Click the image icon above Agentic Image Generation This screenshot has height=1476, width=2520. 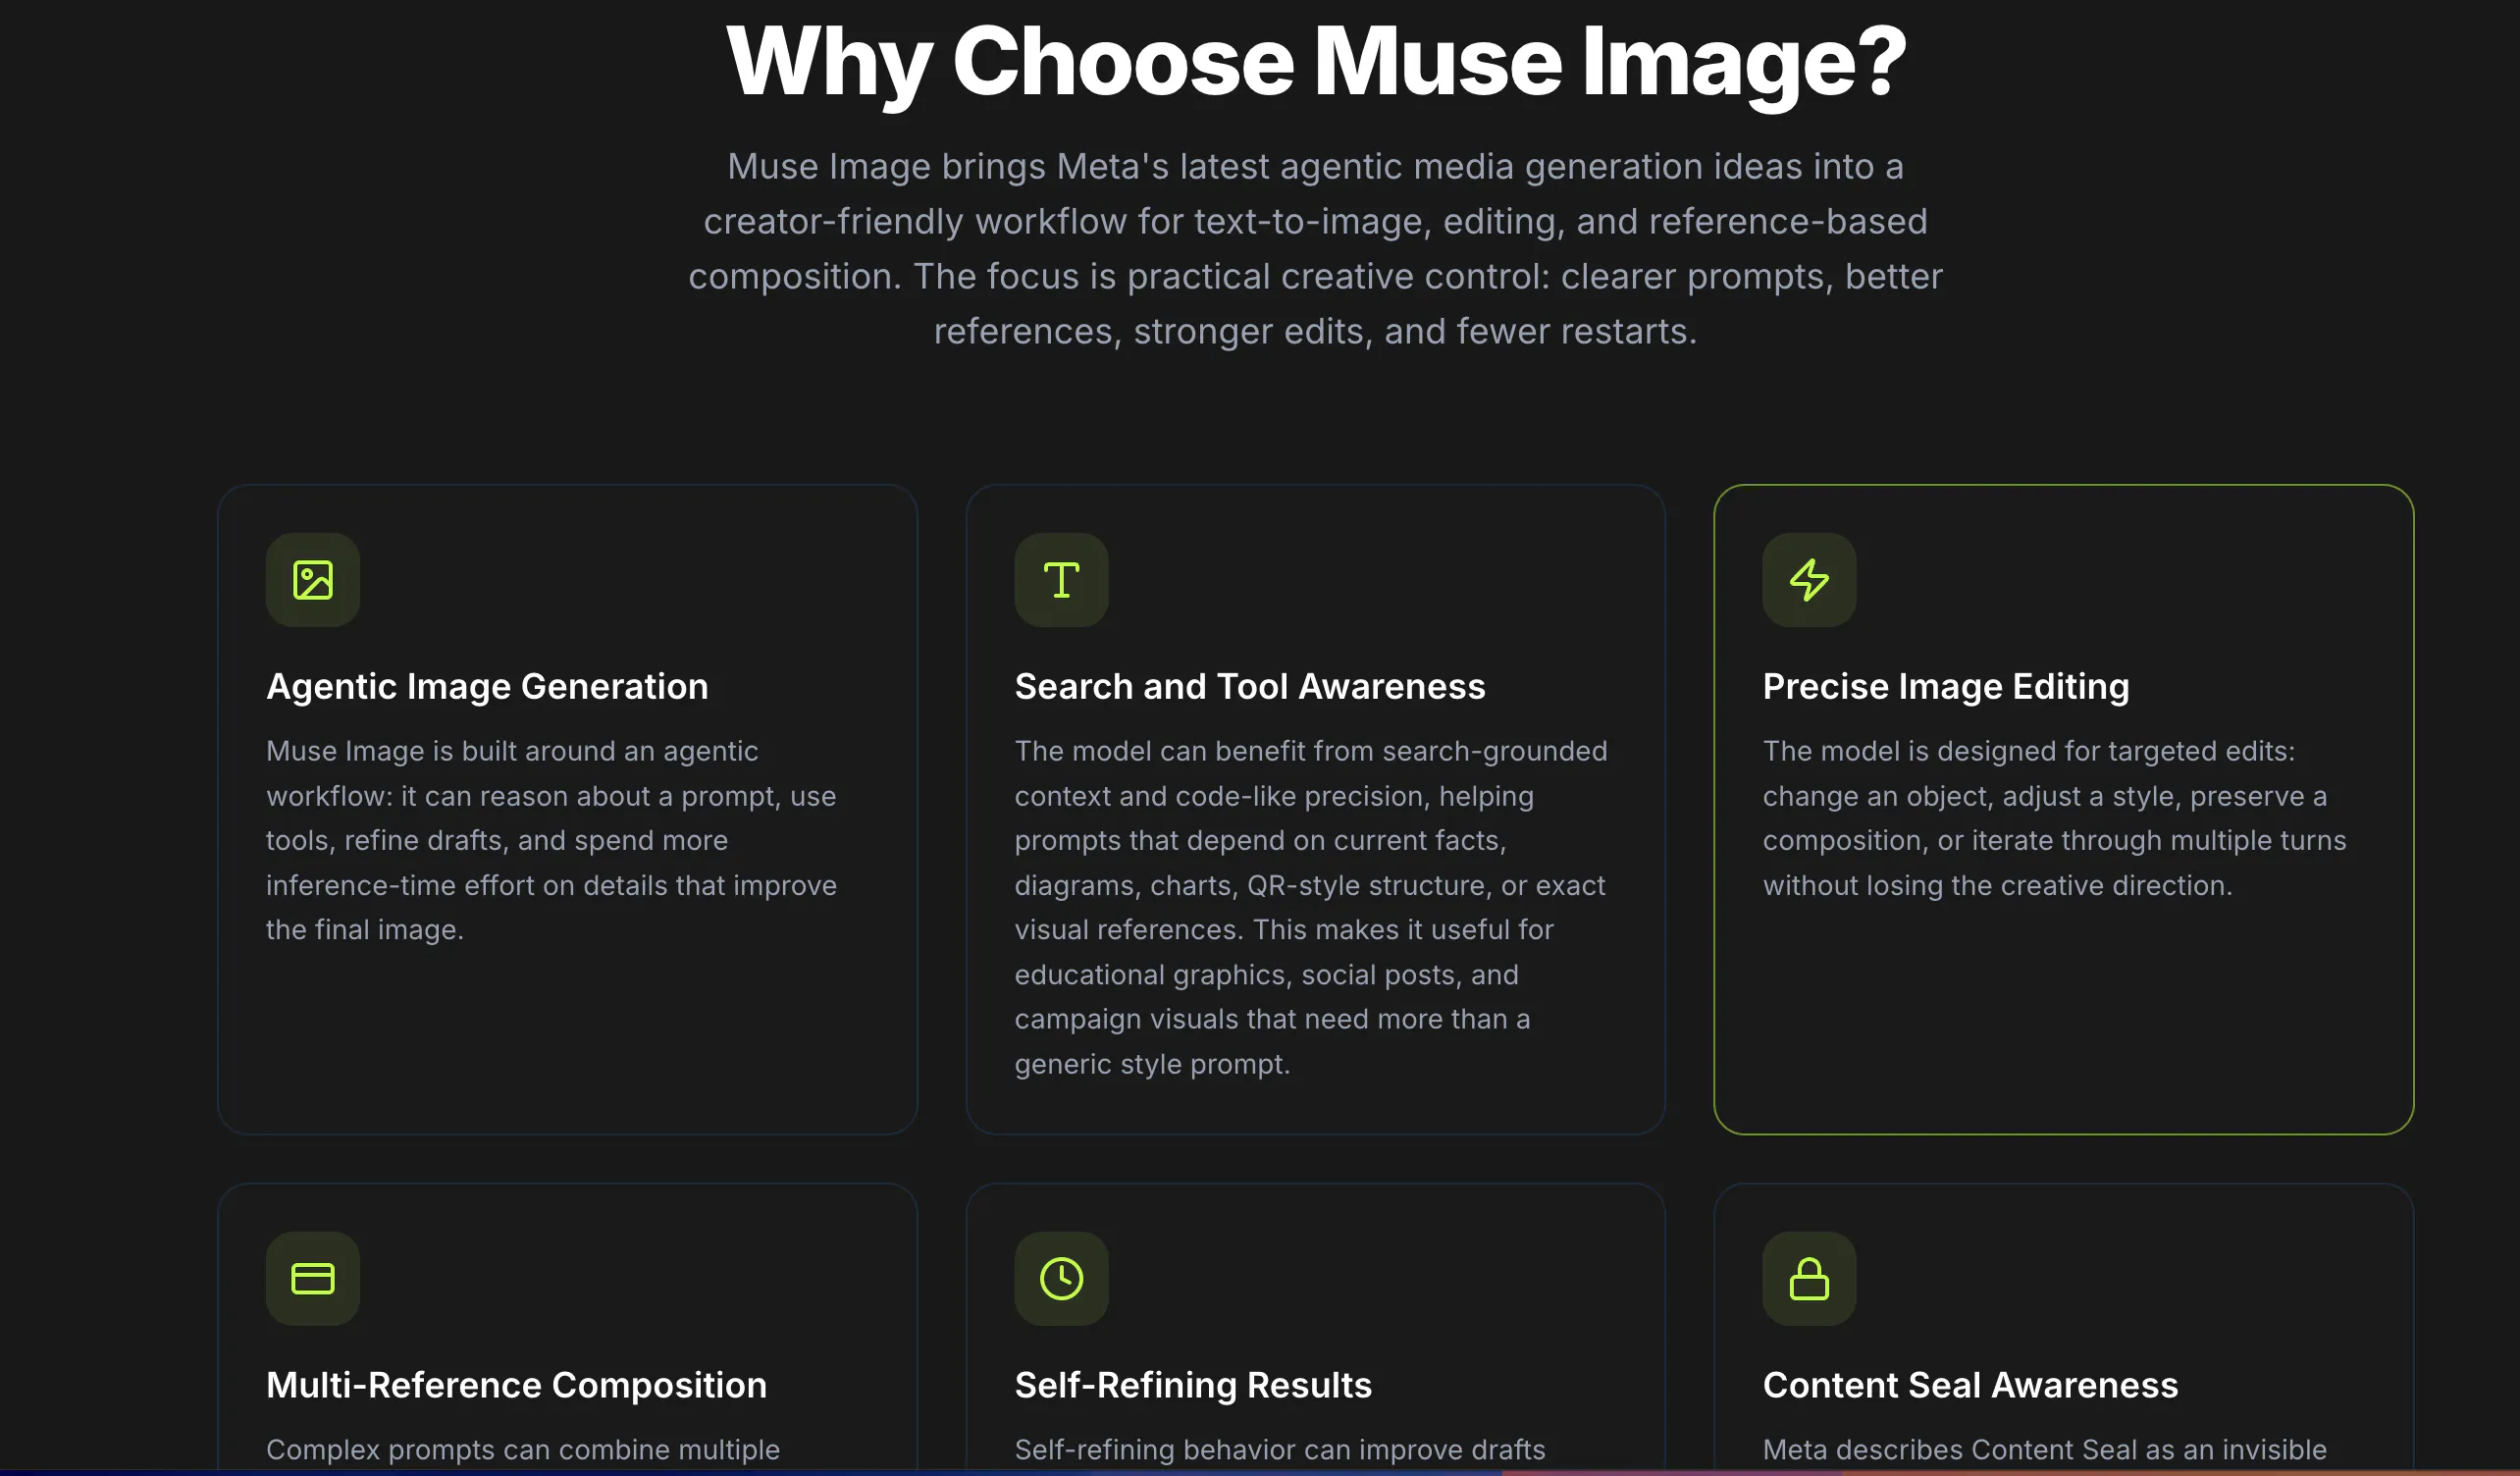[x=313, y=580]
